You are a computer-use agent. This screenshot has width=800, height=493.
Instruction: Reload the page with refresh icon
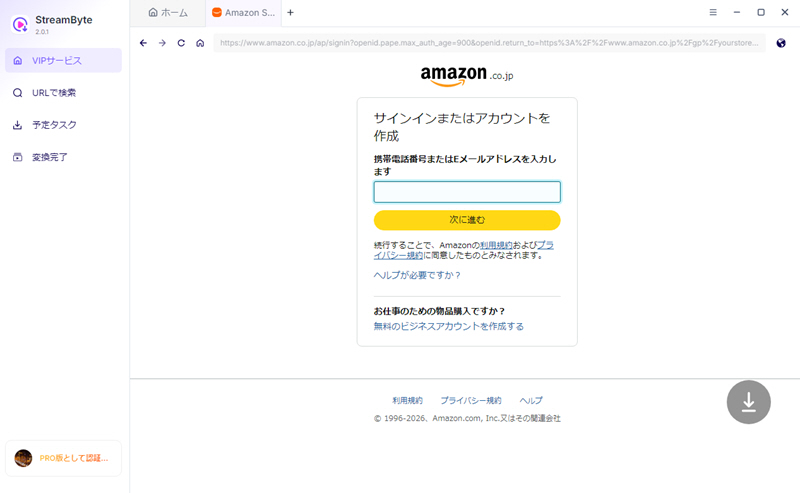[181, 43]
